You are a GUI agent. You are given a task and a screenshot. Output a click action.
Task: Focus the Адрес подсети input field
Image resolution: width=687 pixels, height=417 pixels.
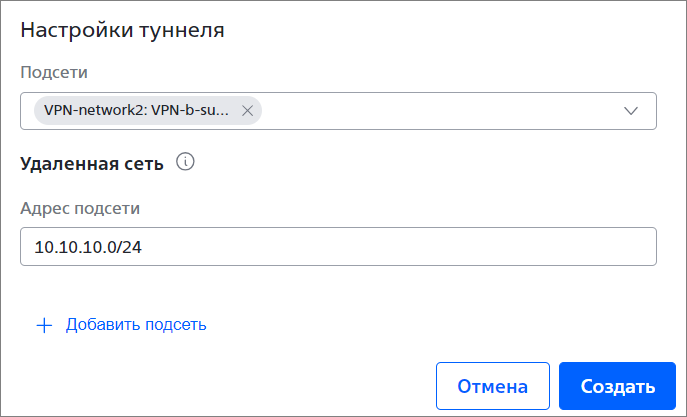[338, 247]
